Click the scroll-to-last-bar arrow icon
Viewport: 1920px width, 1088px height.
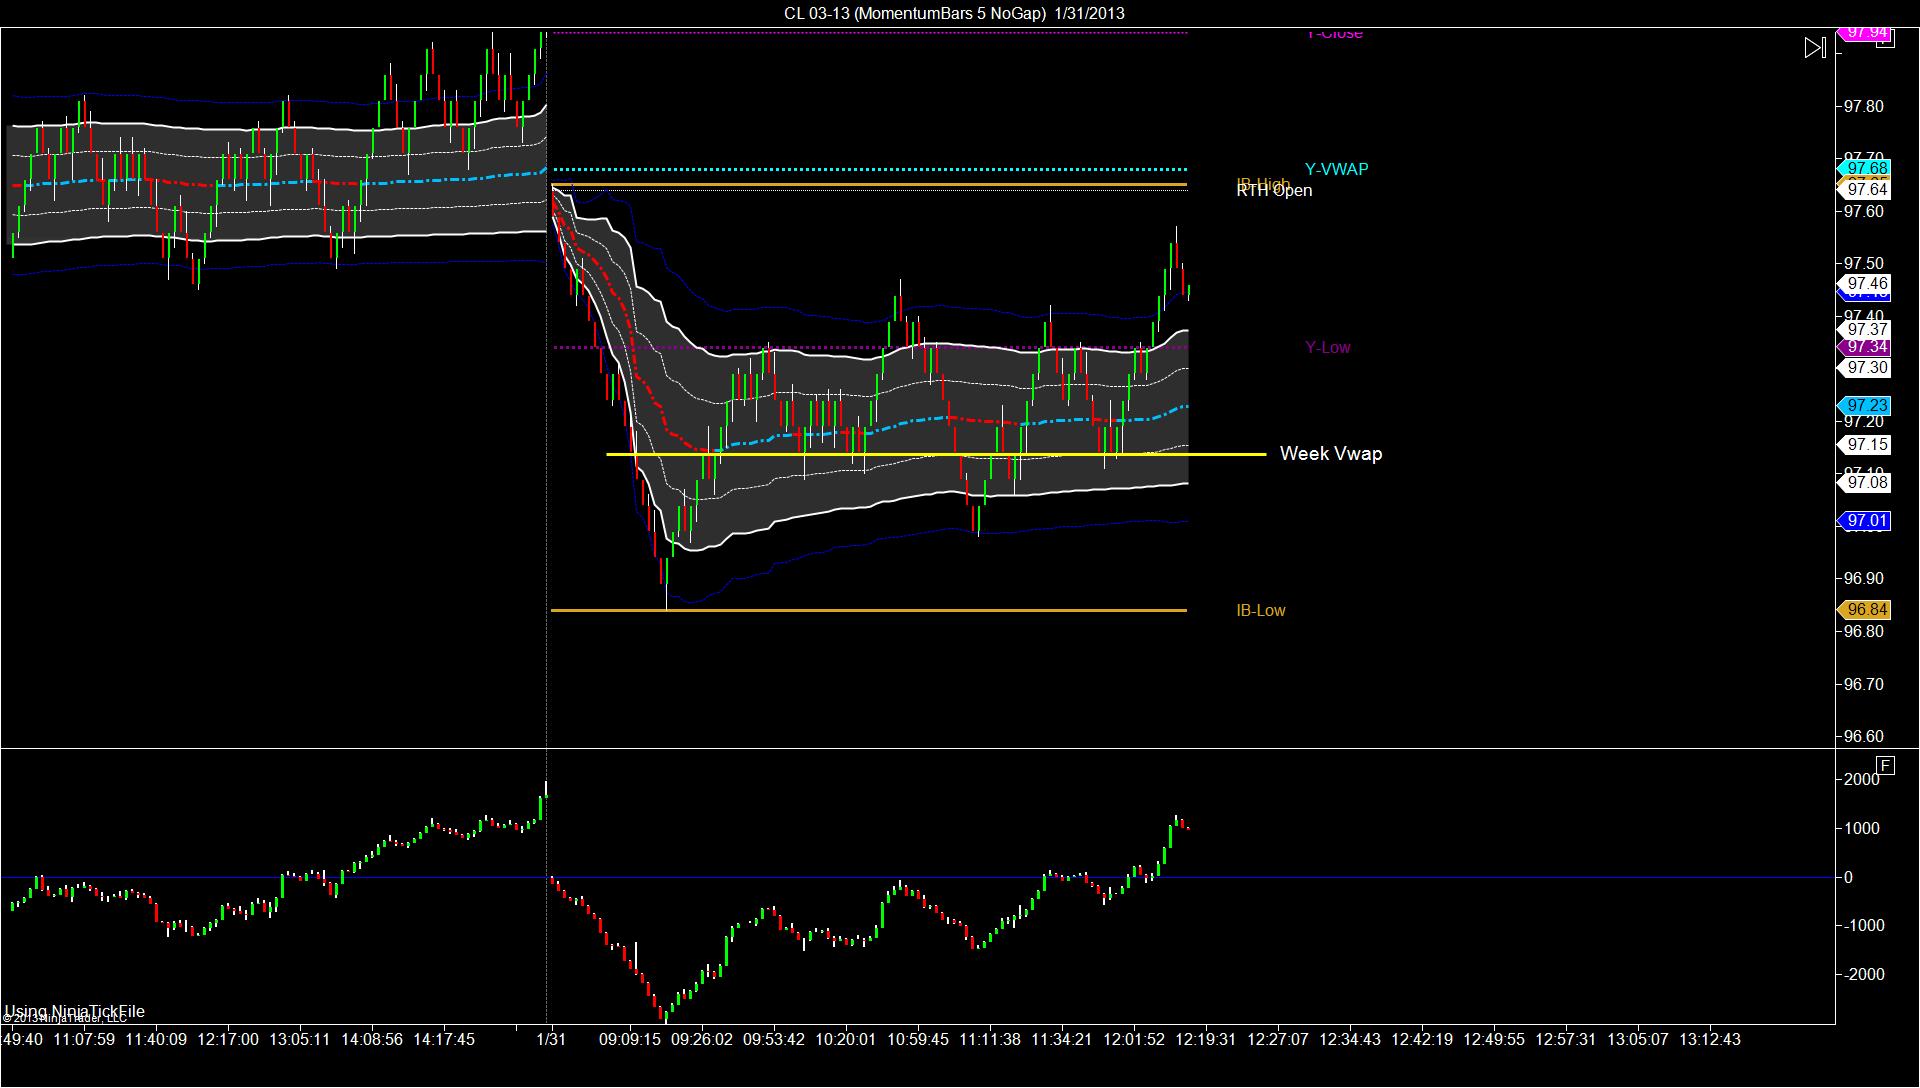coord(1815,47)
